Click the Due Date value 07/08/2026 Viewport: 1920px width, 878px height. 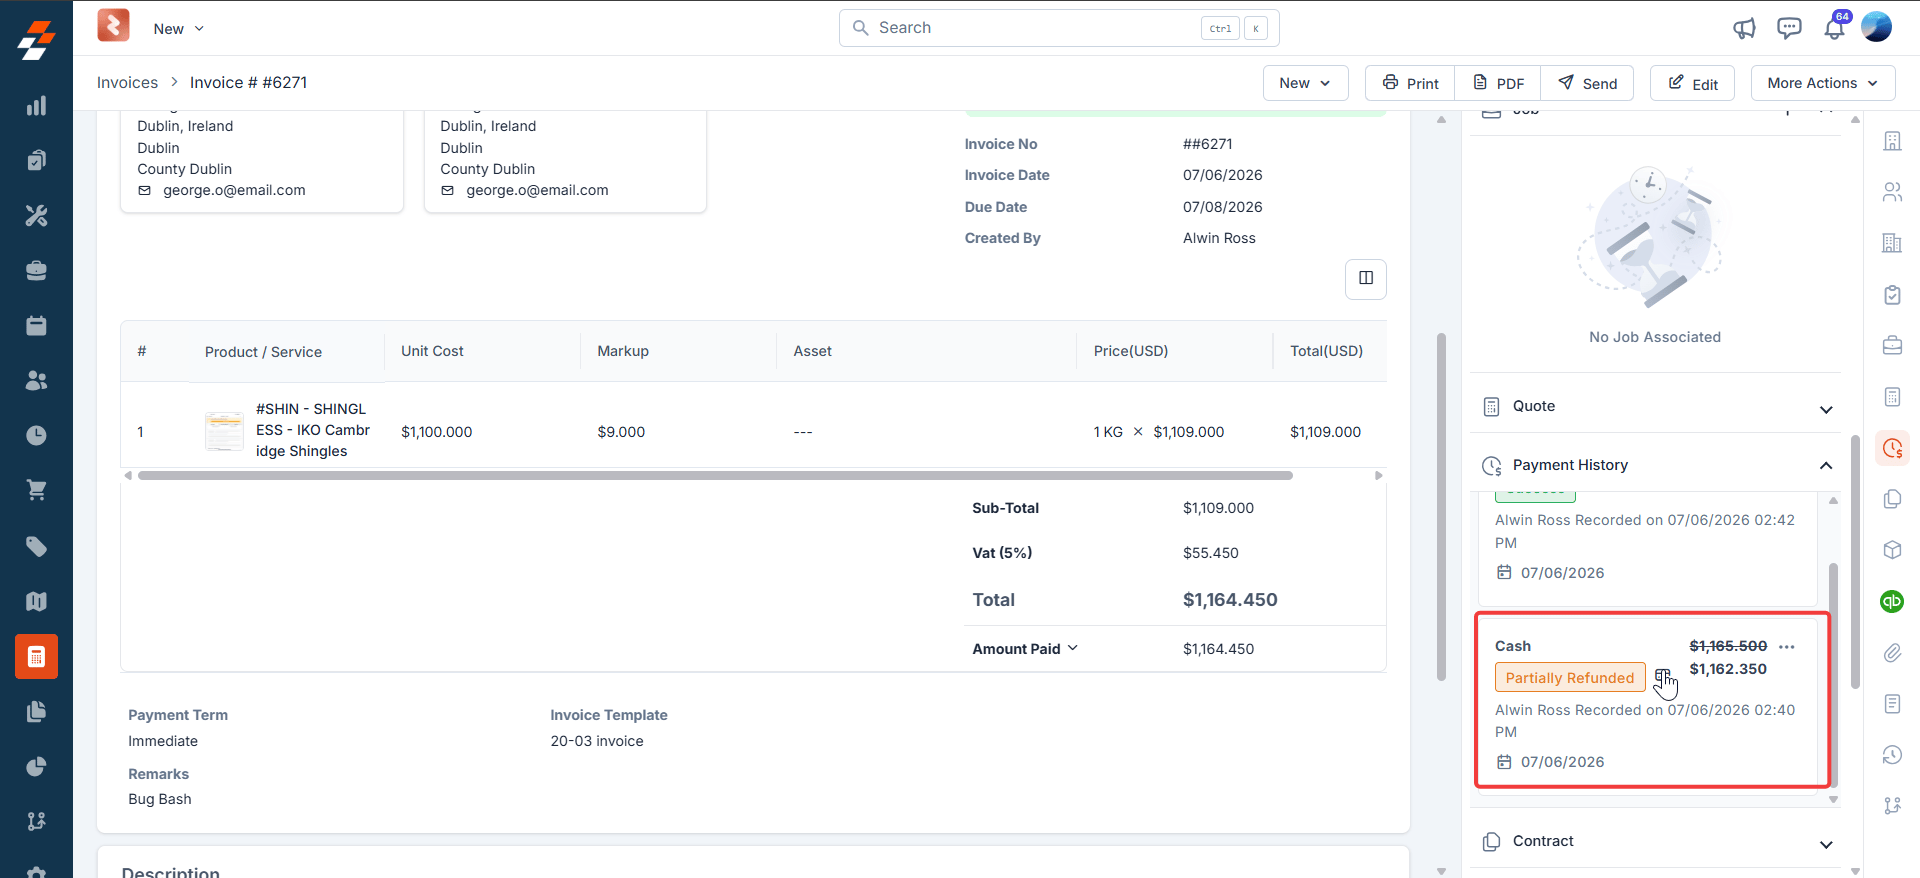coord(1222,207)
